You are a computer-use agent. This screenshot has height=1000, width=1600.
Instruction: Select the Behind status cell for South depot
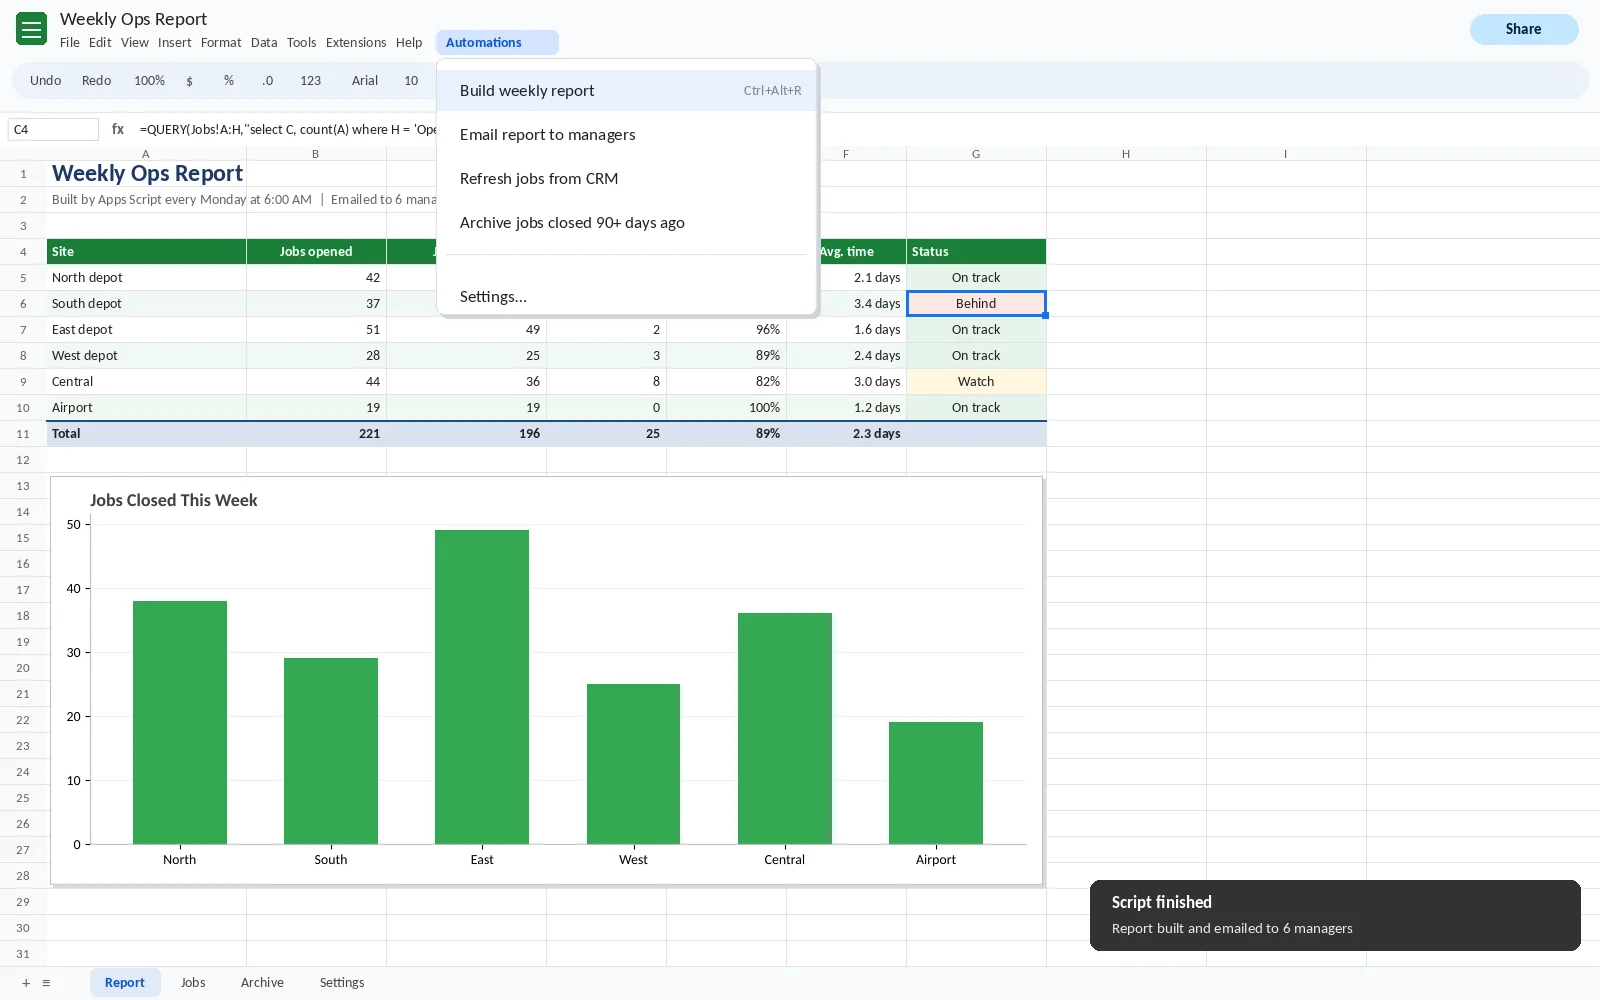(976, 304)
